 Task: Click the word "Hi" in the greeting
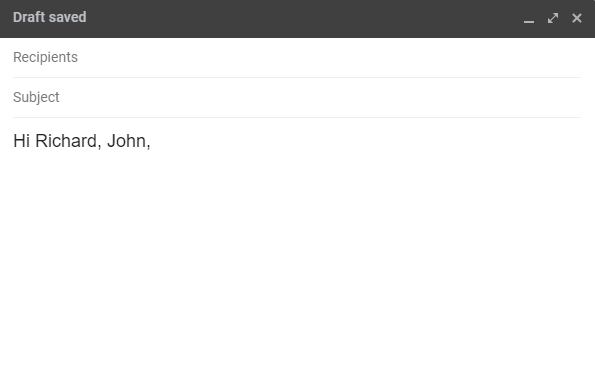21,141
